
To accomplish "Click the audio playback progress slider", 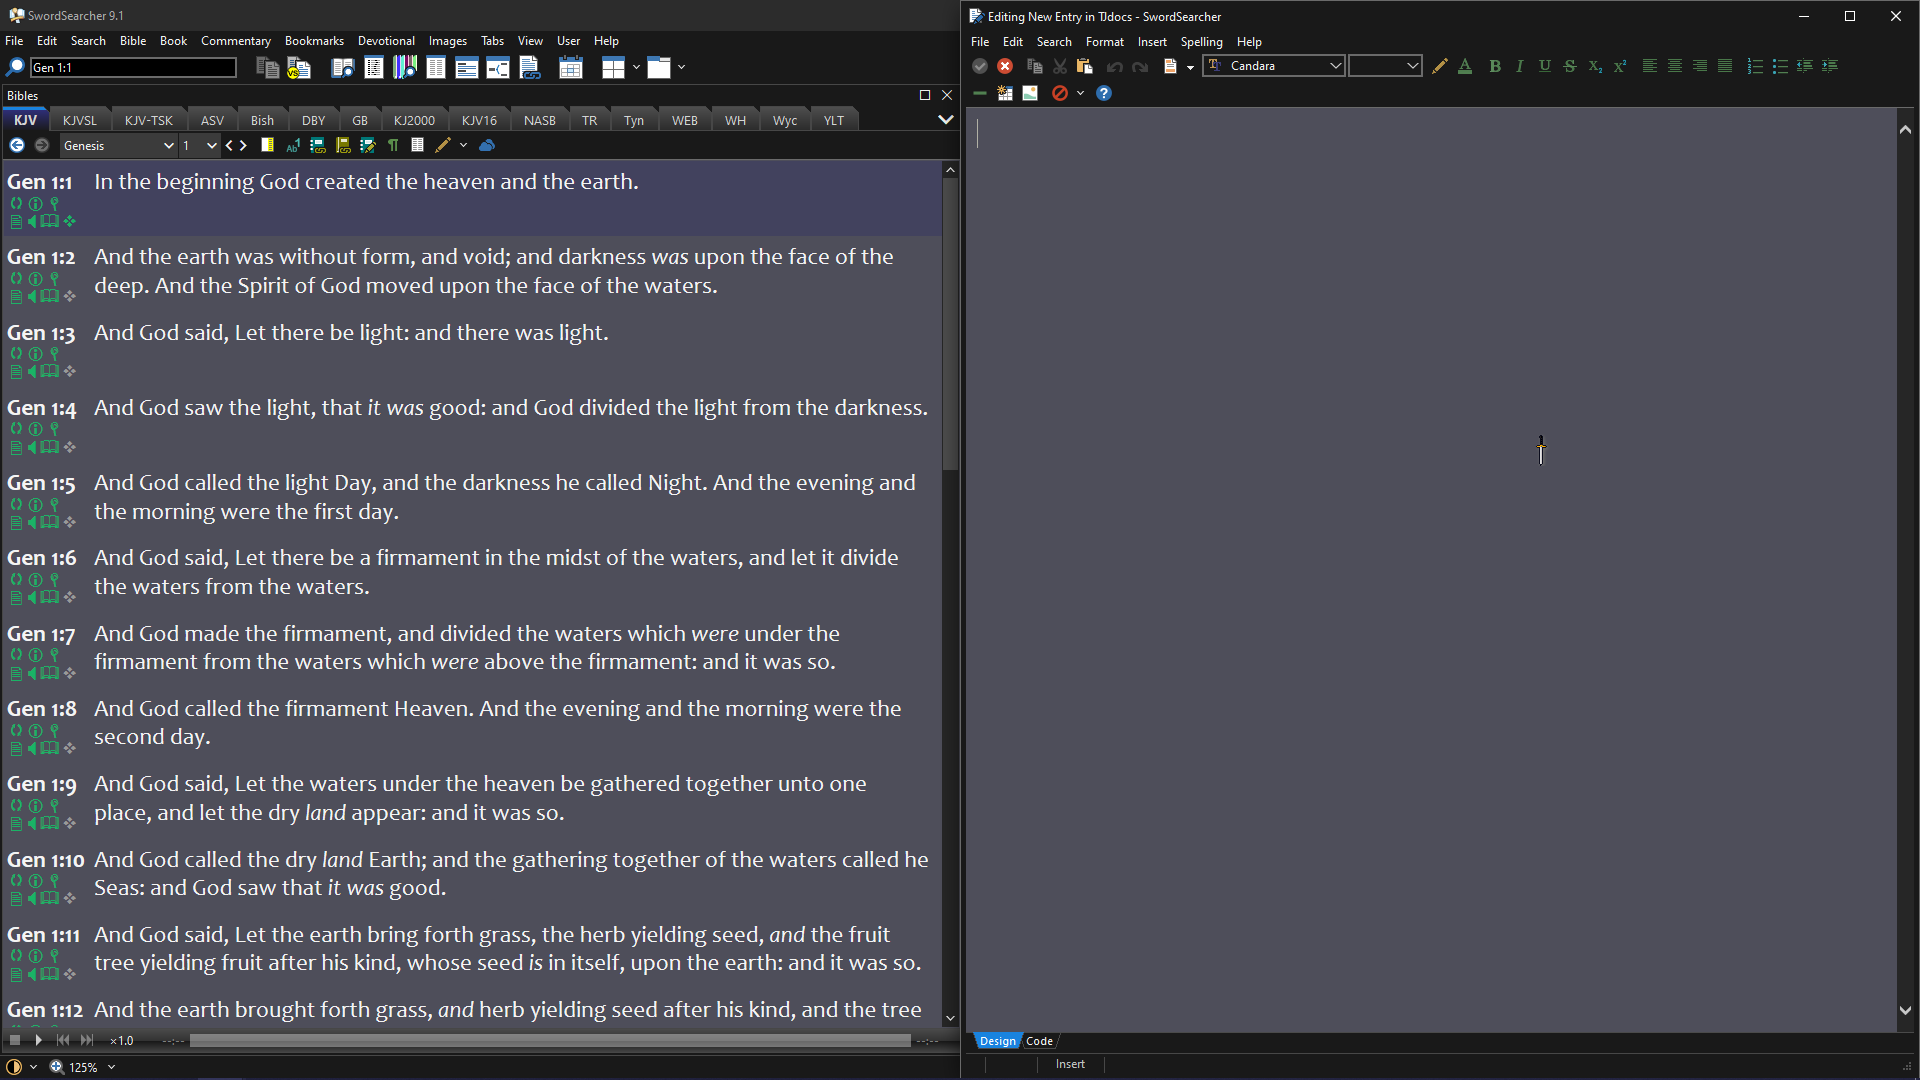I will pos(550,1041).
